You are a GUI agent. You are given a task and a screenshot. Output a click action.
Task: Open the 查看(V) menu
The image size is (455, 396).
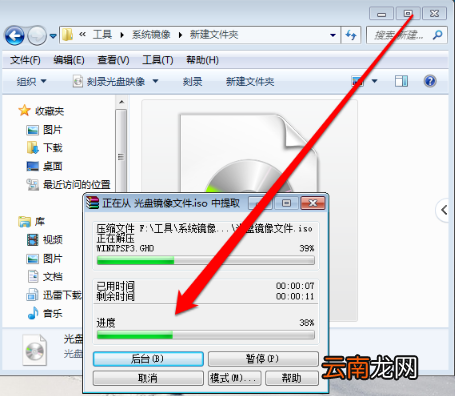tap(113, 60)
